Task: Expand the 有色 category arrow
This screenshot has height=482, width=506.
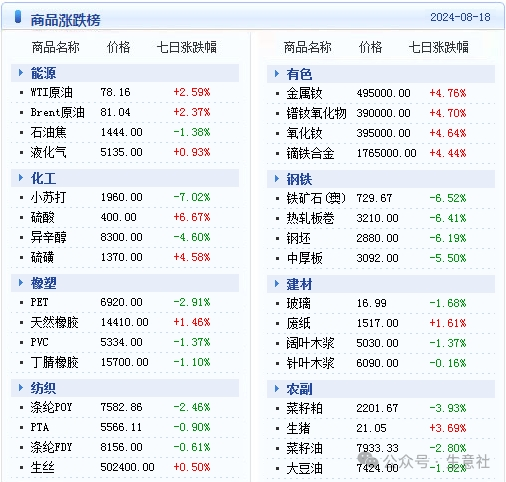Action: 277,74
